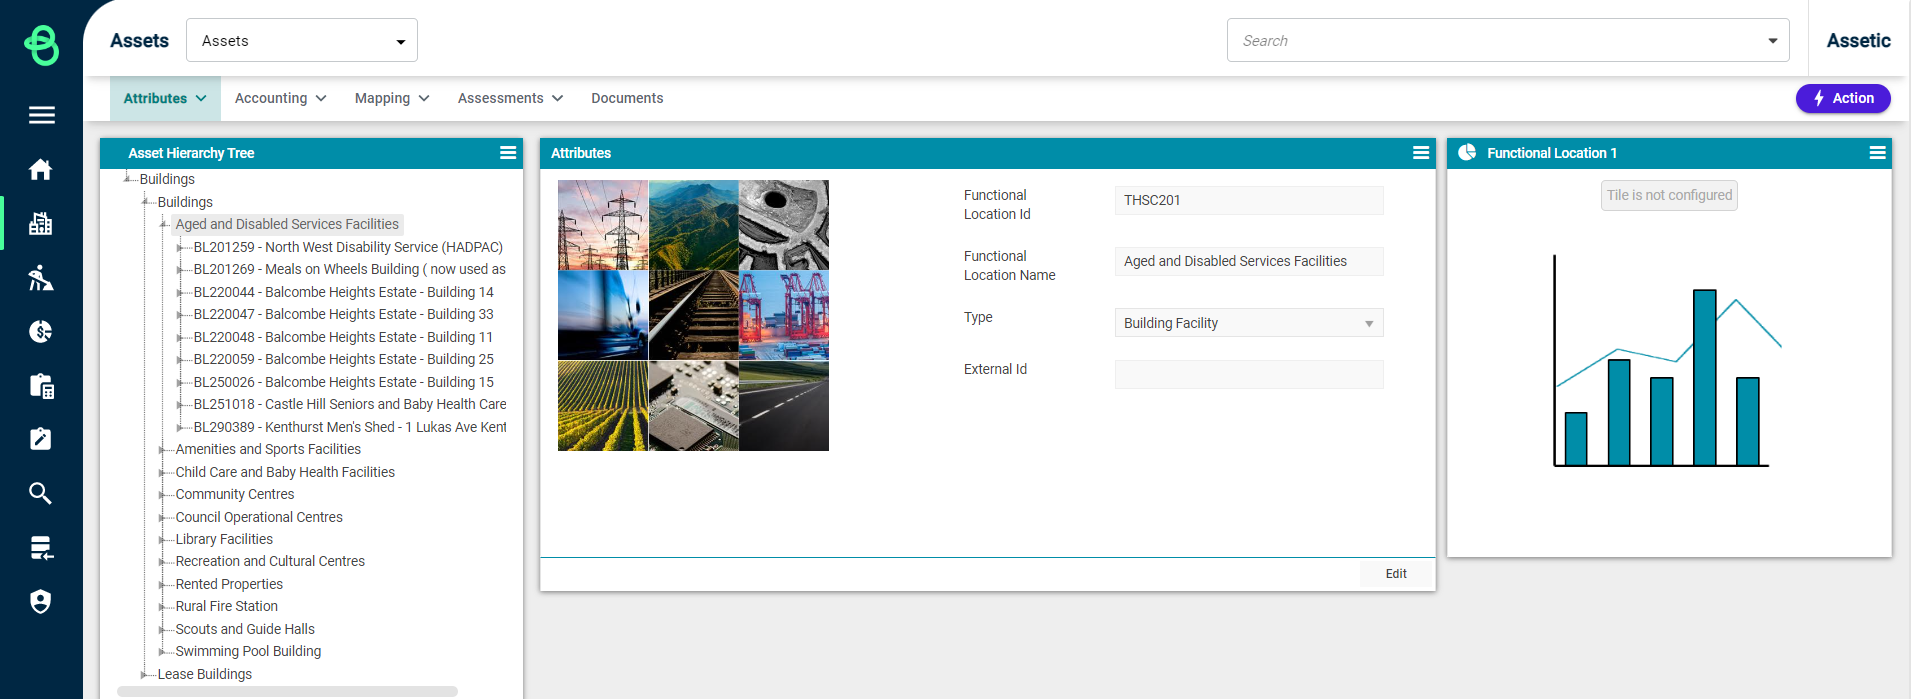The image size is (1911, 699).
Task: Select Recreation and Cultural Centres
Action: 270,561
